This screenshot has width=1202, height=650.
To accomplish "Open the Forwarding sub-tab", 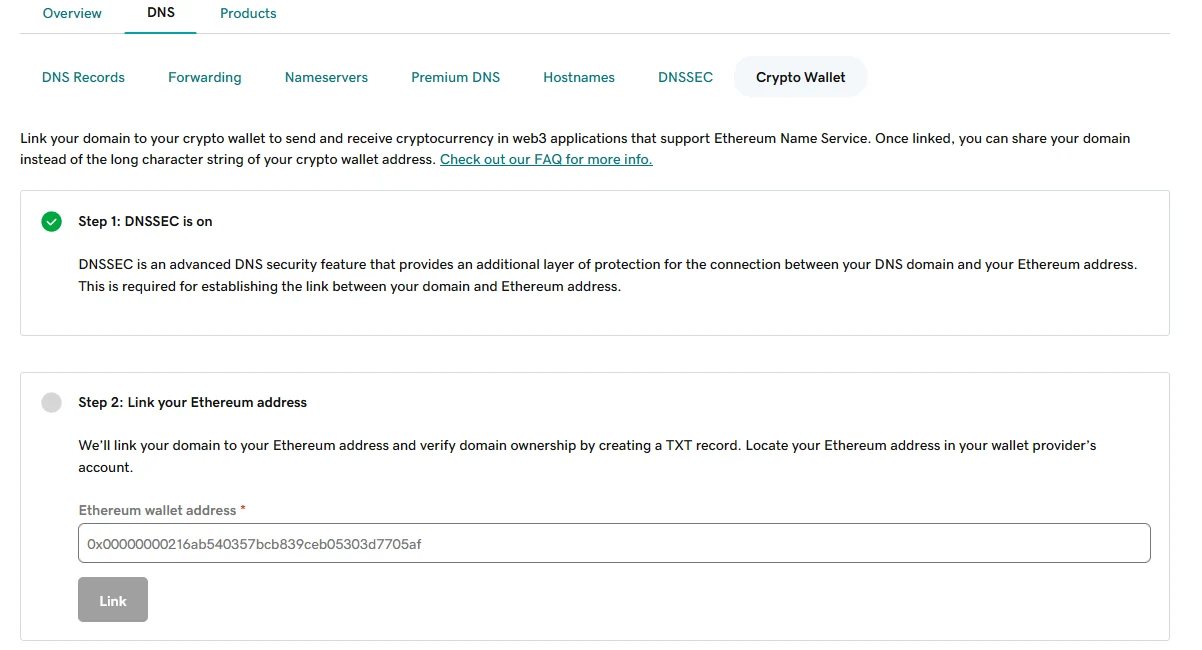I will [x=205, y=77].
